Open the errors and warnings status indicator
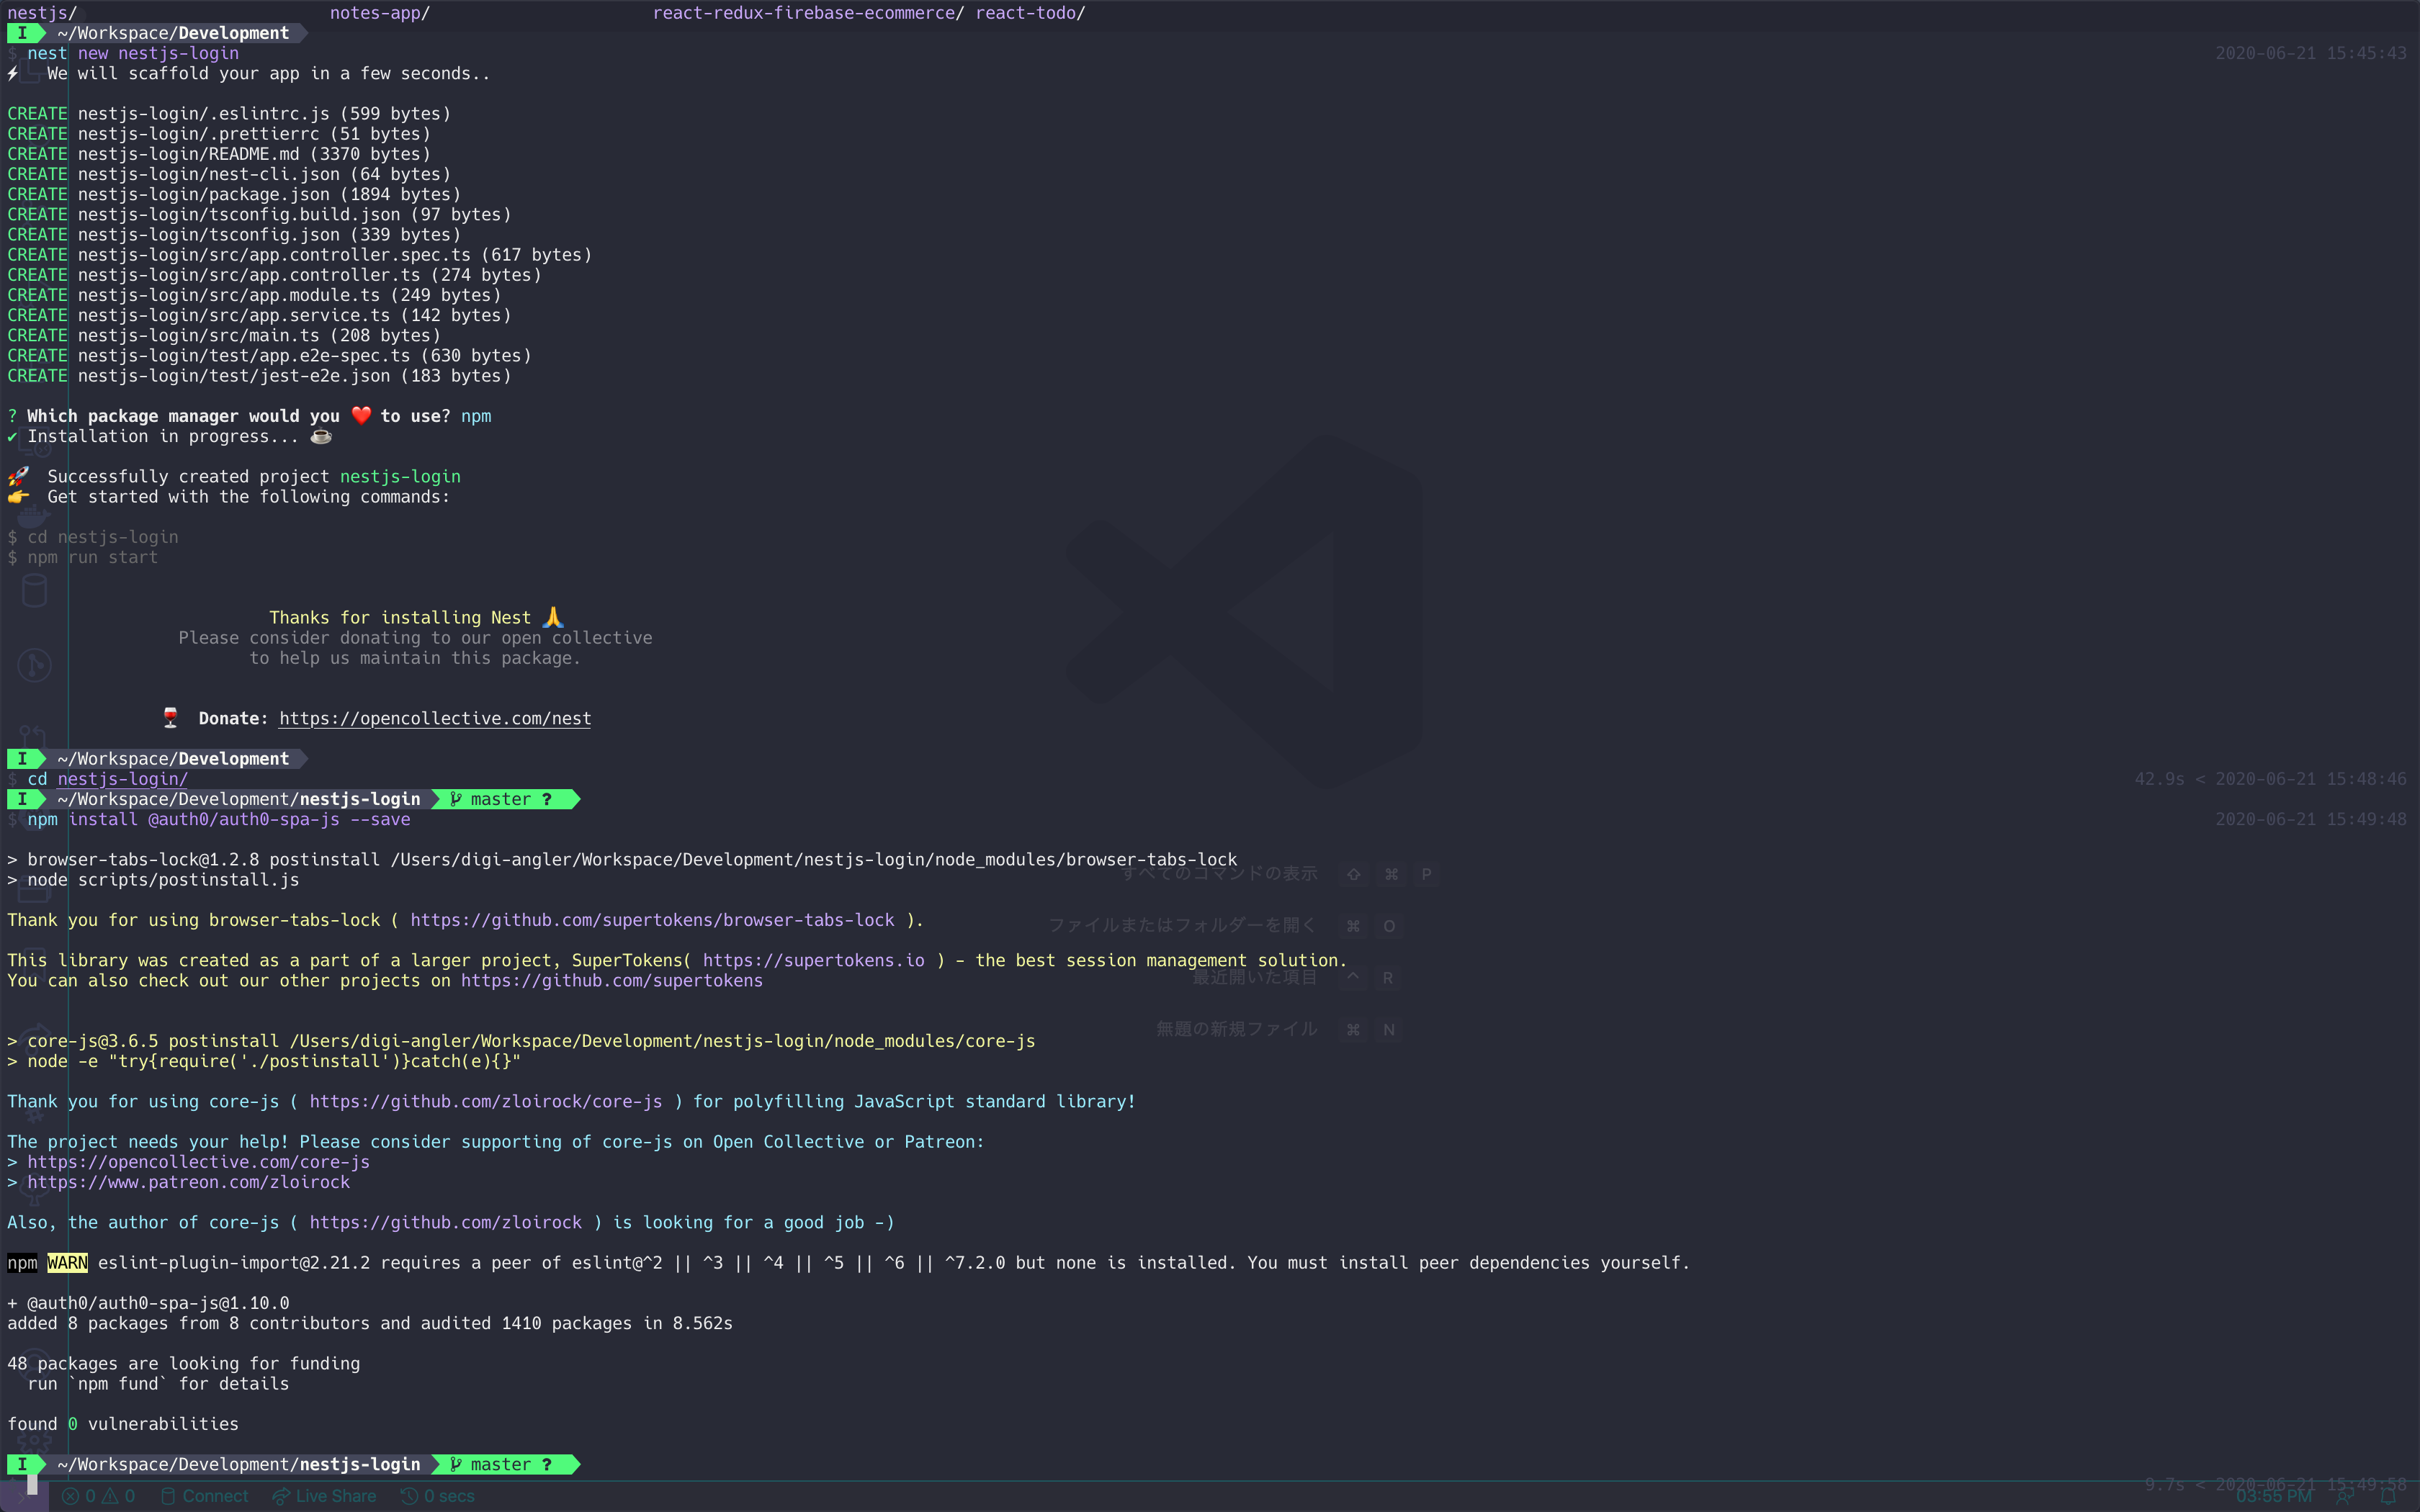 tap(98, 1496)
